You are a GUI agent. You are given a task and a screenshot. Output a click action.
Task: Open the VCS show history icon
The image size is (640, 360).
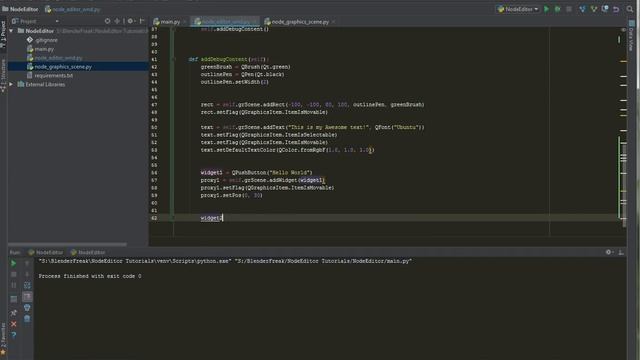click(605, 9)
